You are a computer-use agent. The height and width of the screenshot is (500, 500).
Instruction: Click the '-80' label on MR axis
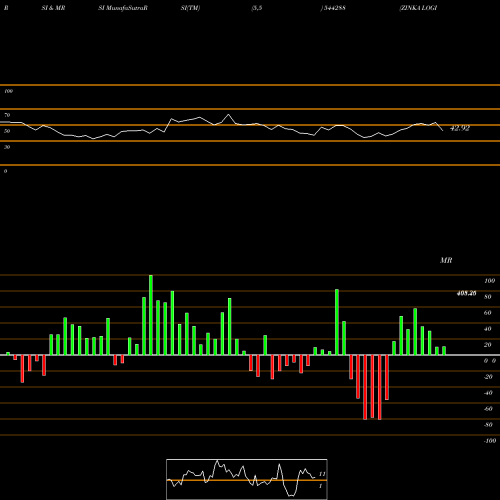click(488, 425)
